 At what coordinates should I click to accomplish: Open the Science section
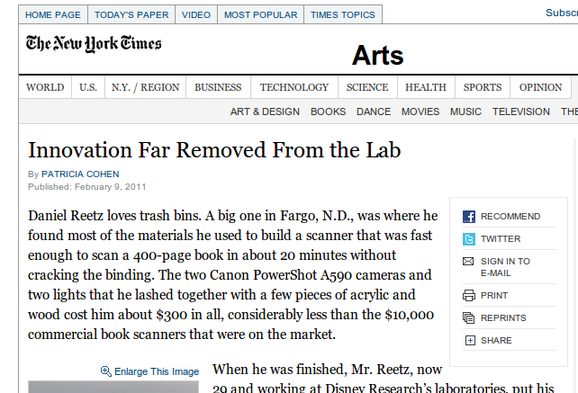[367, 87]
